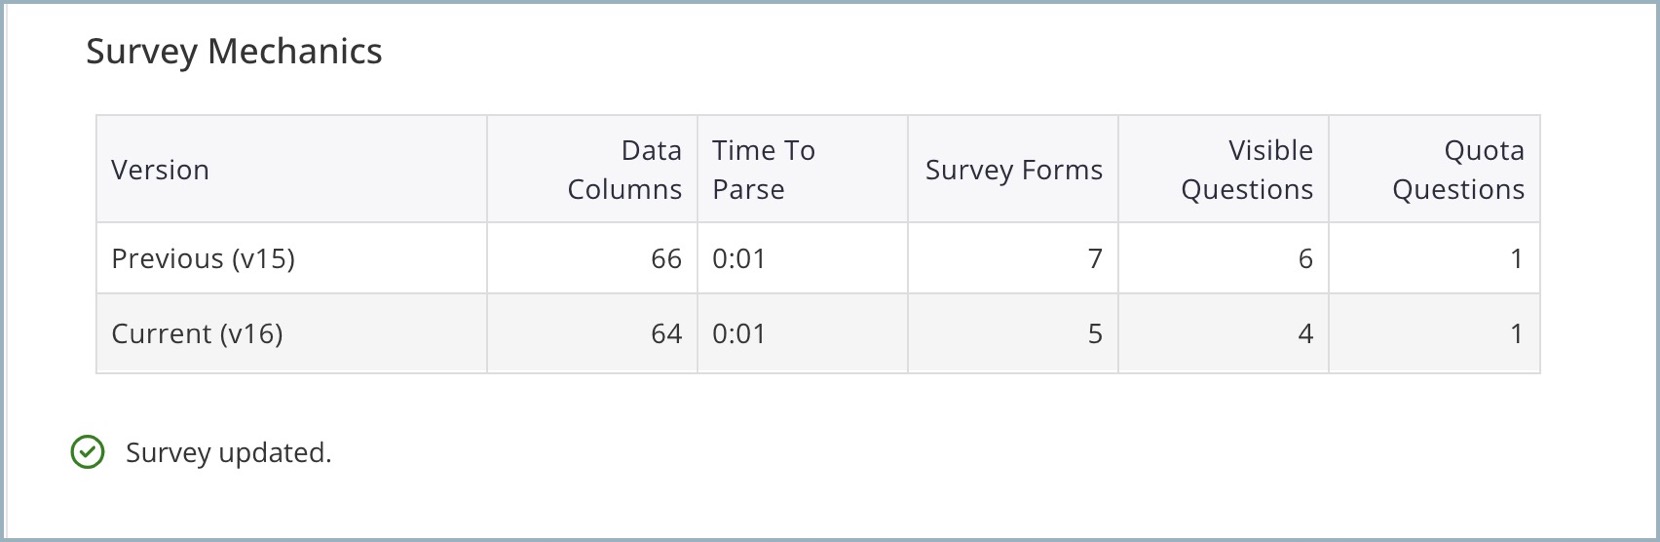The height and width of the screenshot is (542, 1660).
Task: Click Time To Parse for Previous v15
Action: (739, 258)
